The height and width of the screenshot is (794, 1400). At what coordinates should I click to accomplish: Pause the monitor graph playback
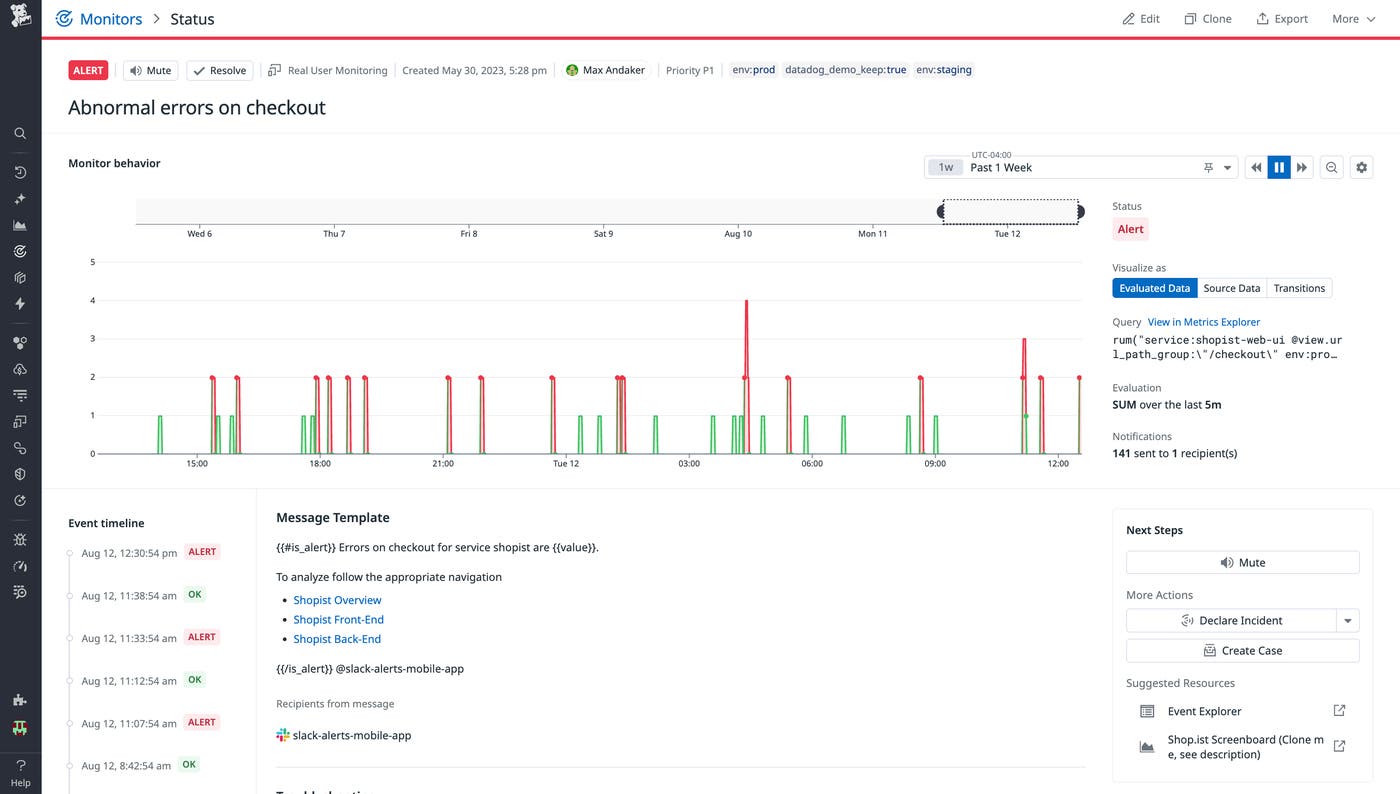point(1278,167)
